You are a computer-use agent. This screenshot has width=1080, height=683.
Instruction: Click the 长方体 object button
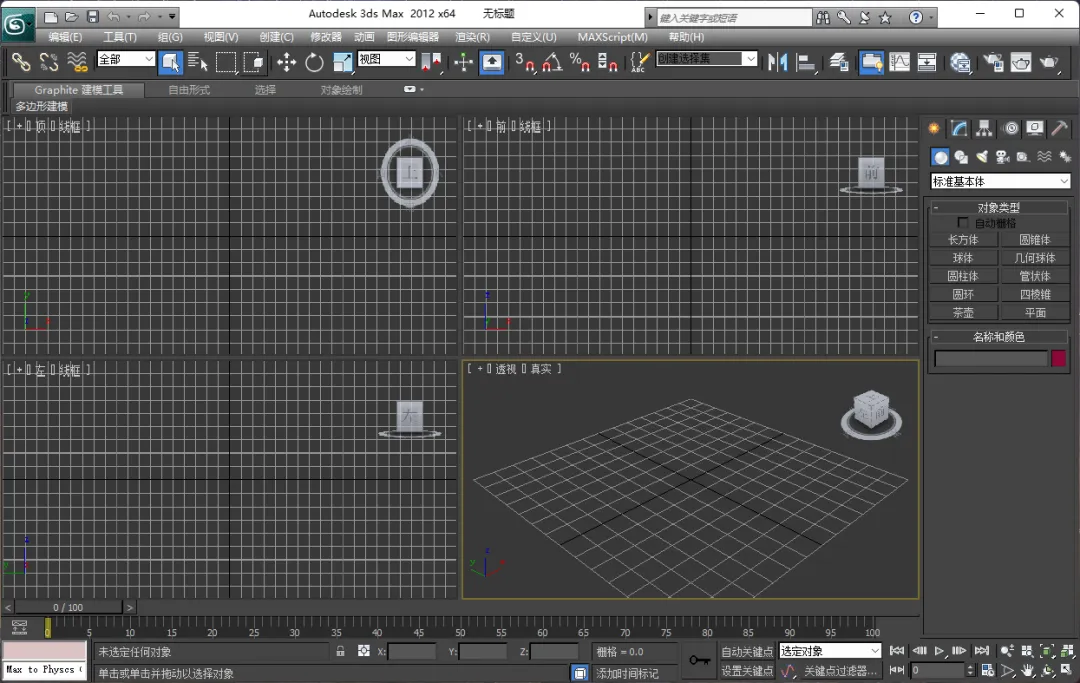click(963, 240)
